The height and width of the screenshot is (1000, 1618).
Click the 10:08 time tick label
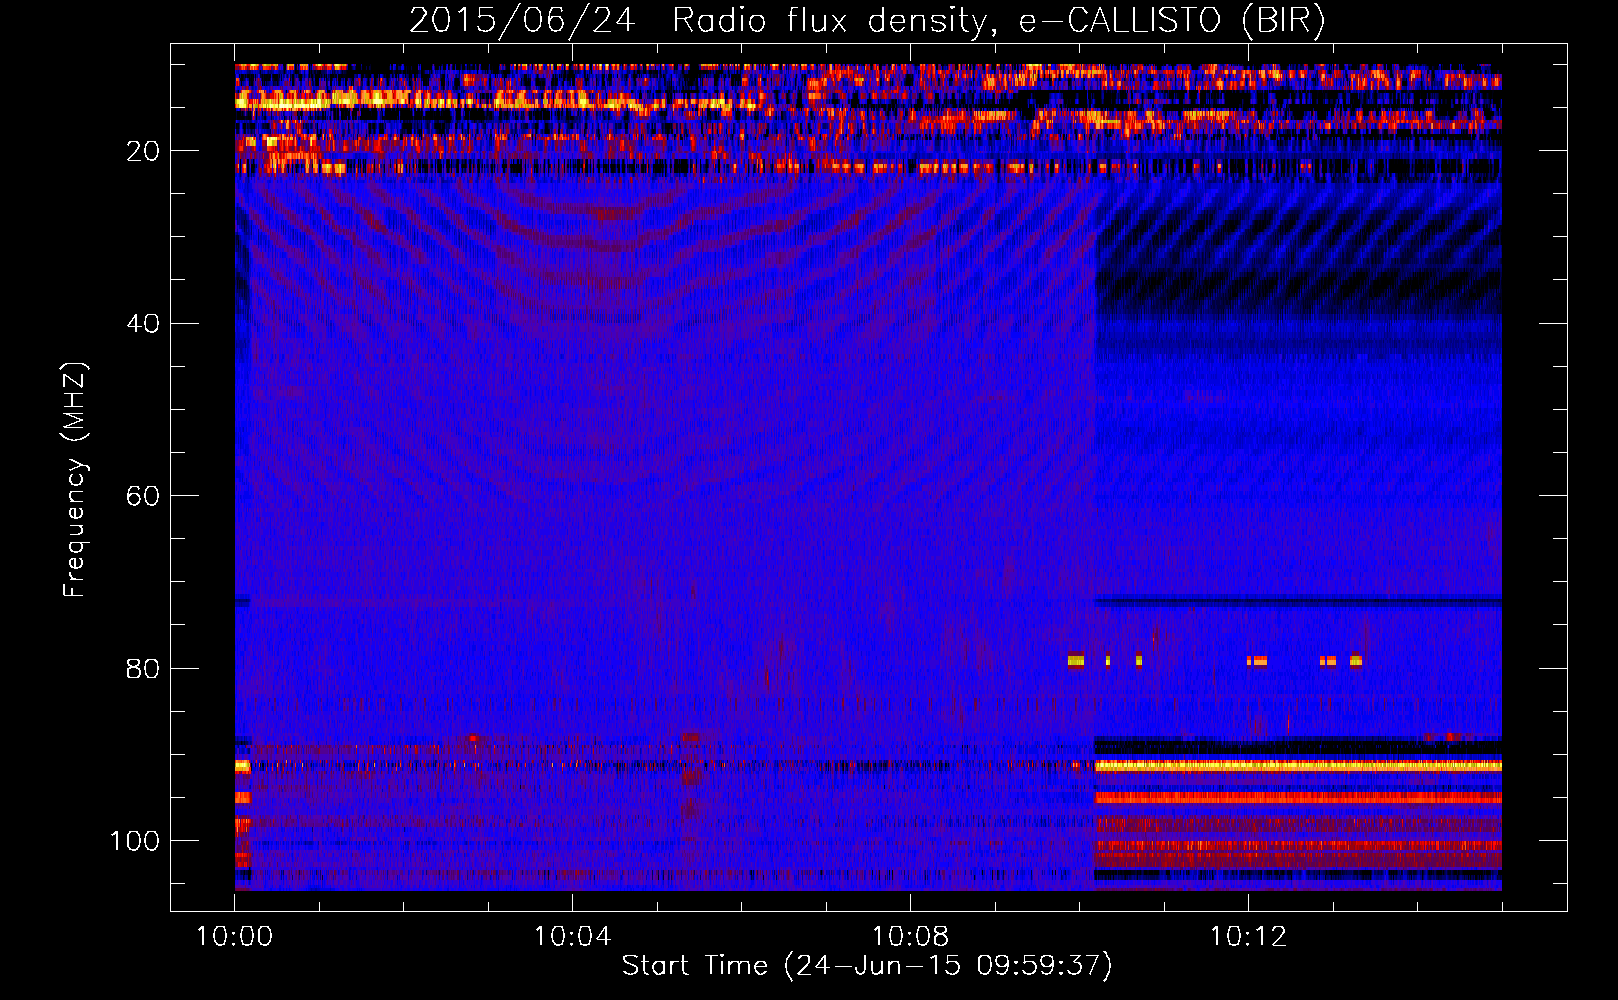(910, 937)
